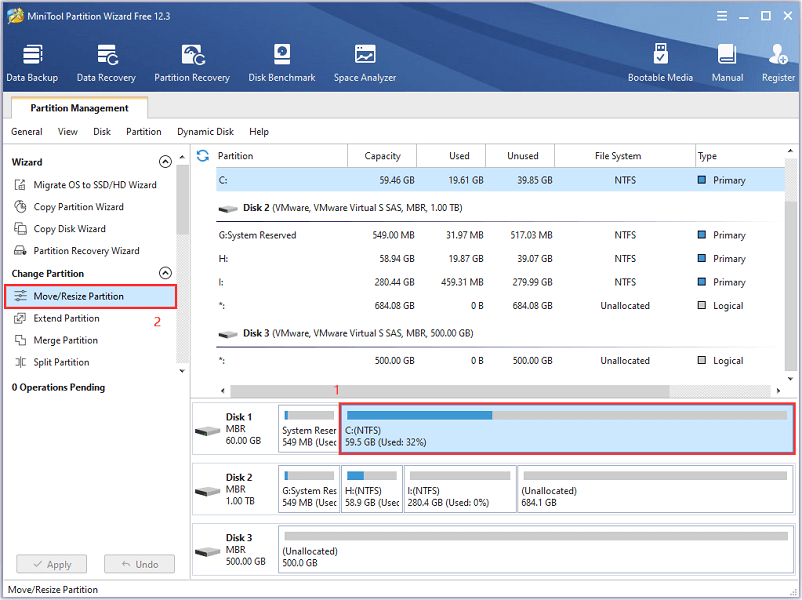Select Disk 1's System Reserved block in the map

[x=308, y=429]
